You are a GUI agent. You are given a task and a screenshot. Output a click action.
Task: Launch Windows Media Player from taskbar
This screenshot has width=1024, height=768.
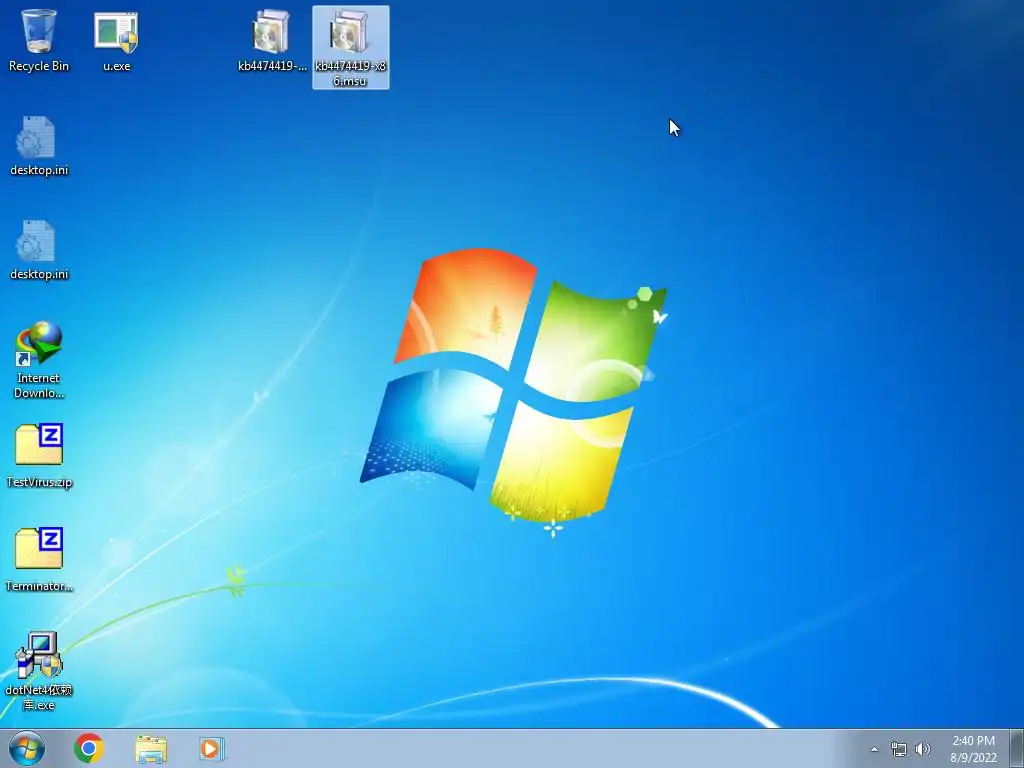(212, 749)
